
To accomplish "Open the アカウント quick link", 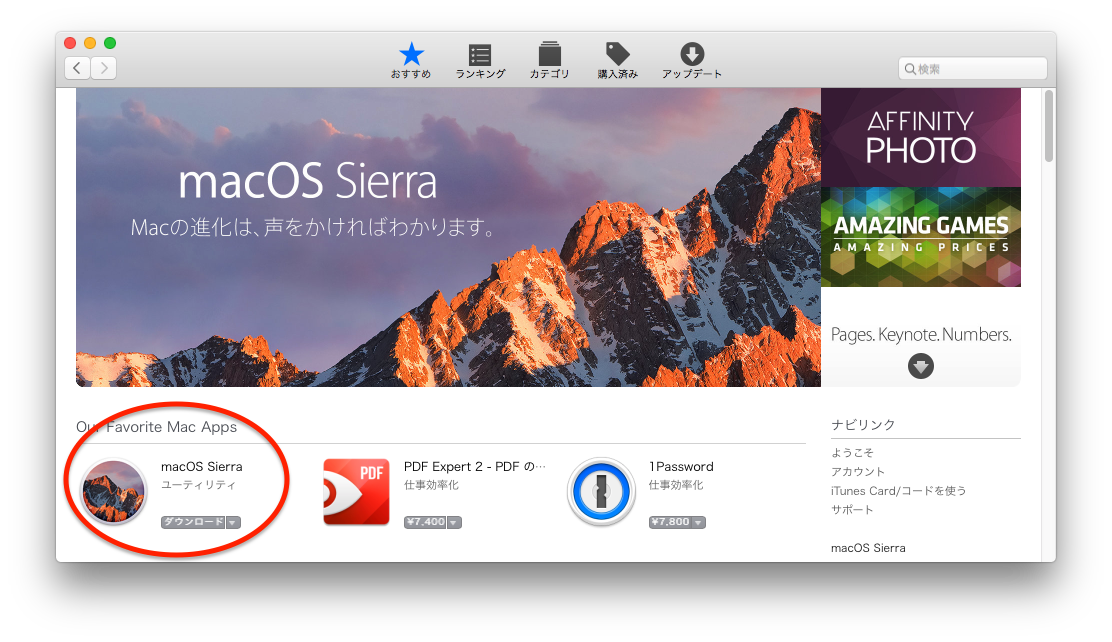I will [858, 472].
